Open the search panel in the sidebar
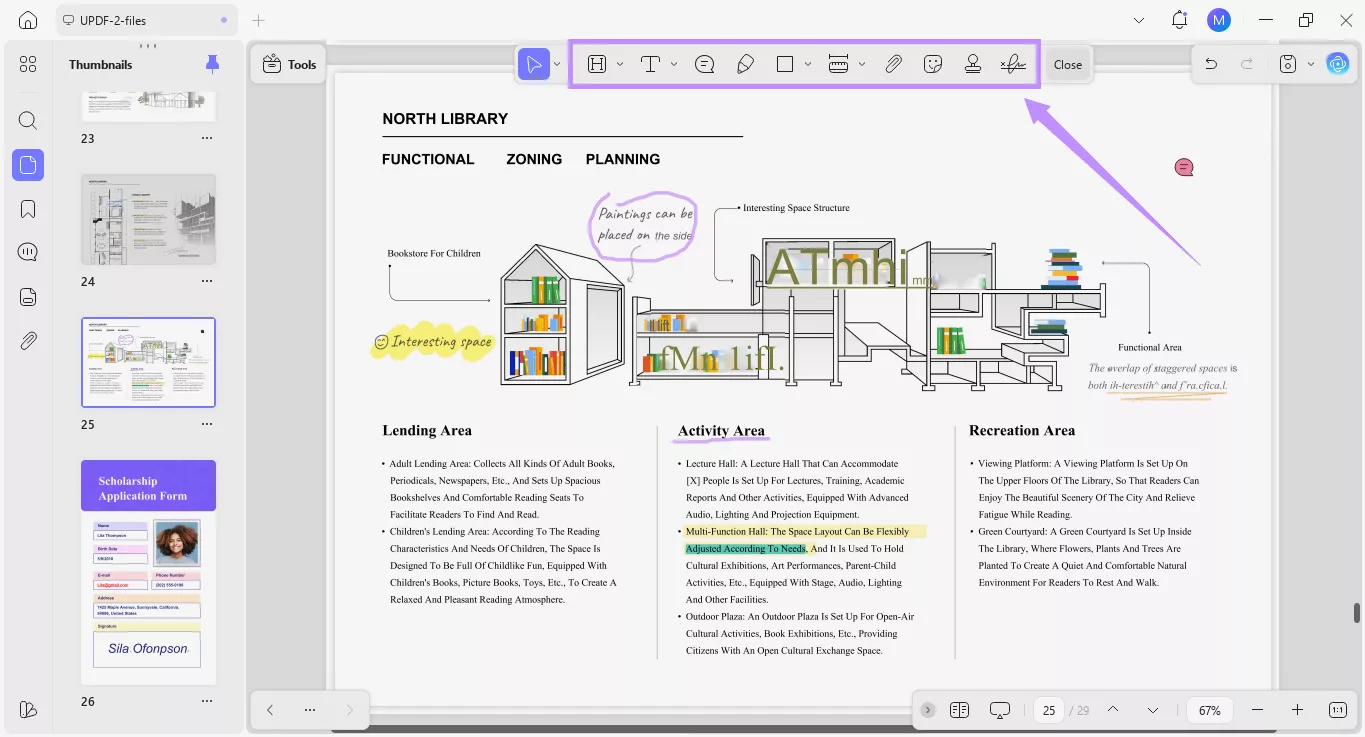The image size is (1365, 737). tap(27, 120)
